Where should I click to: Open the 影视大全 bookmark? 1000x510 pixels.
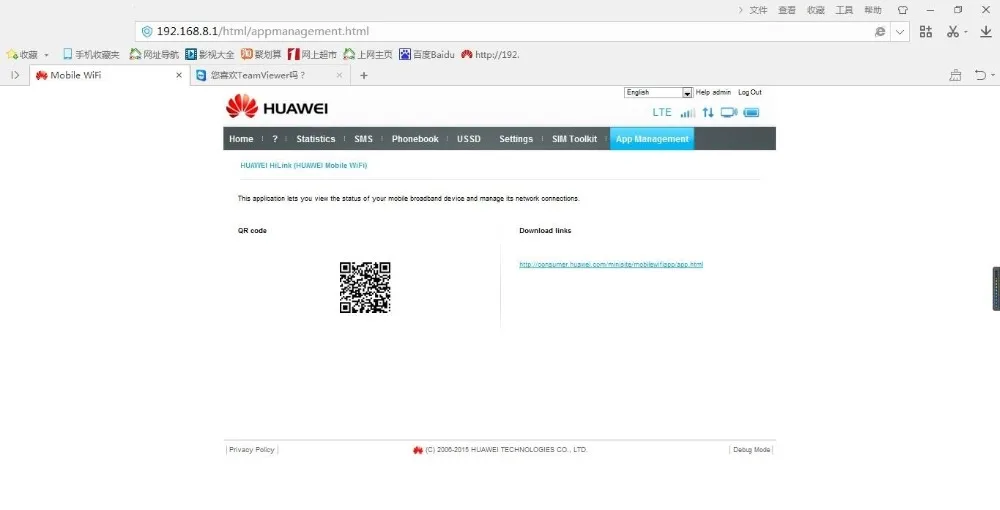click(209, 55)
